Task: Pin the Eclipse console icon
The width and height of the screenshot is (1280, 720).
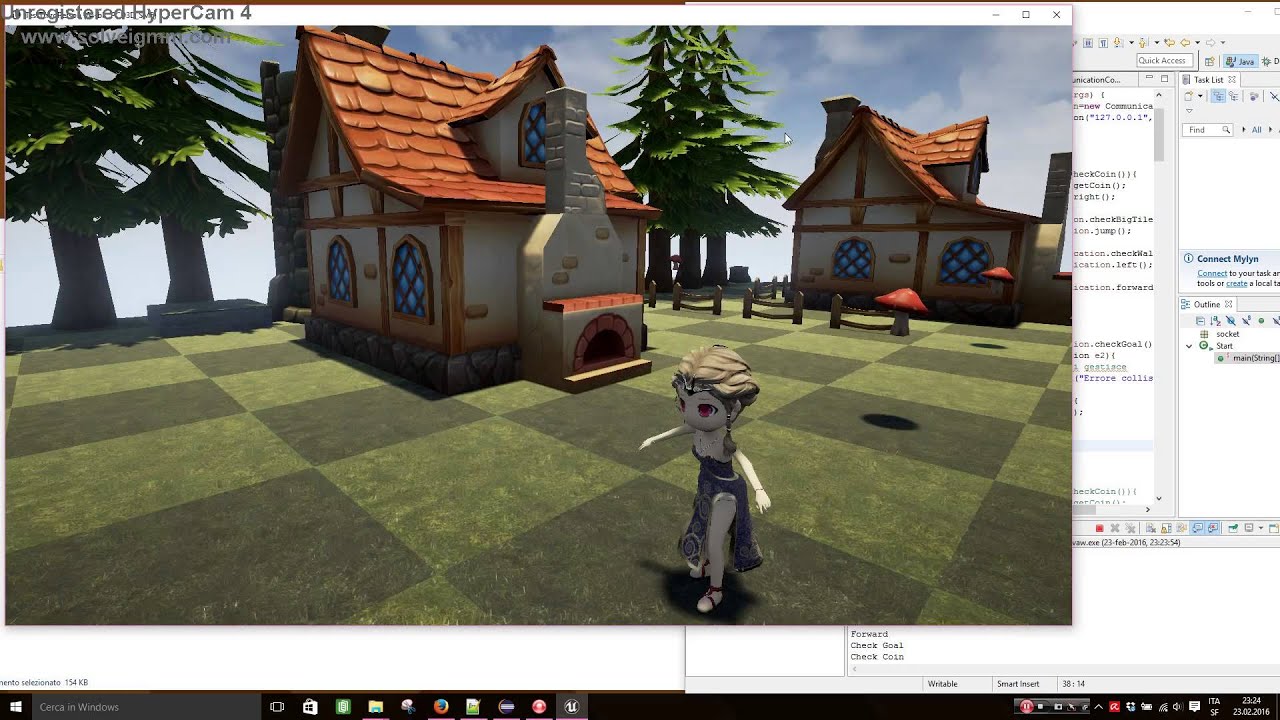Action: tap(1234, 528)
